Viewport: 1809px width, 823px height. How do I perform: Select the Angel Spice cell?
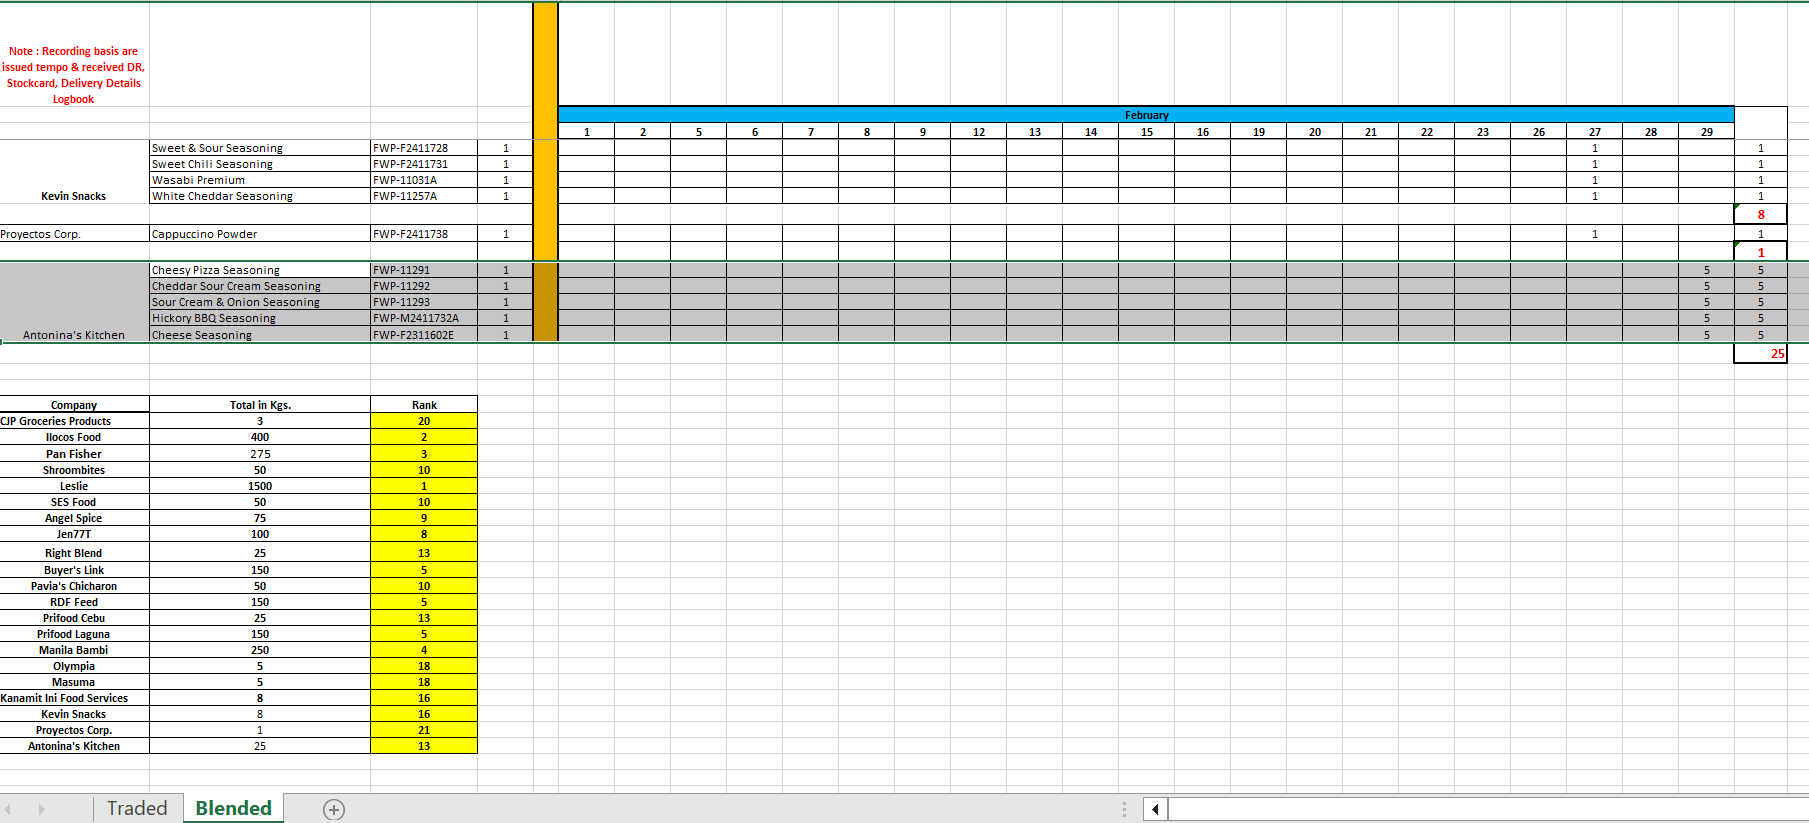74,518
